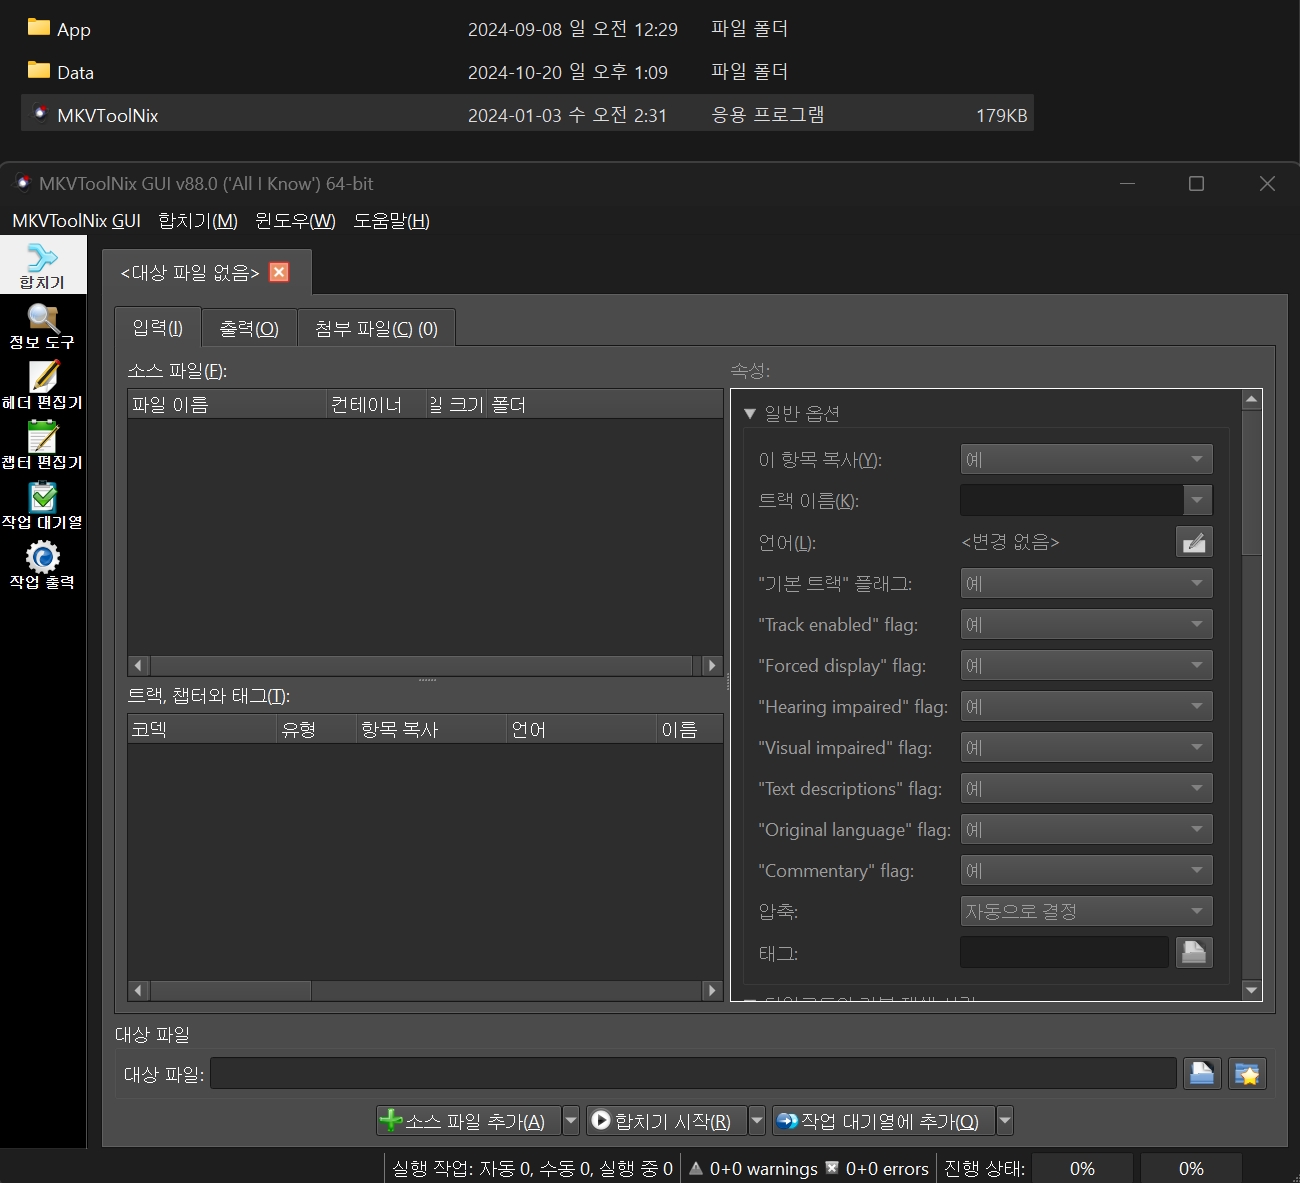Select MKVToolNix file row in Explorer

tap(527, 113)
